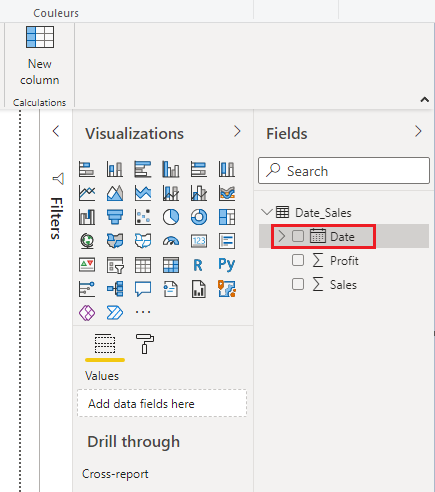The width and height of the screenshot is (435, 492).
Task: Select the Donut chart visual
Action: [199, 217]
